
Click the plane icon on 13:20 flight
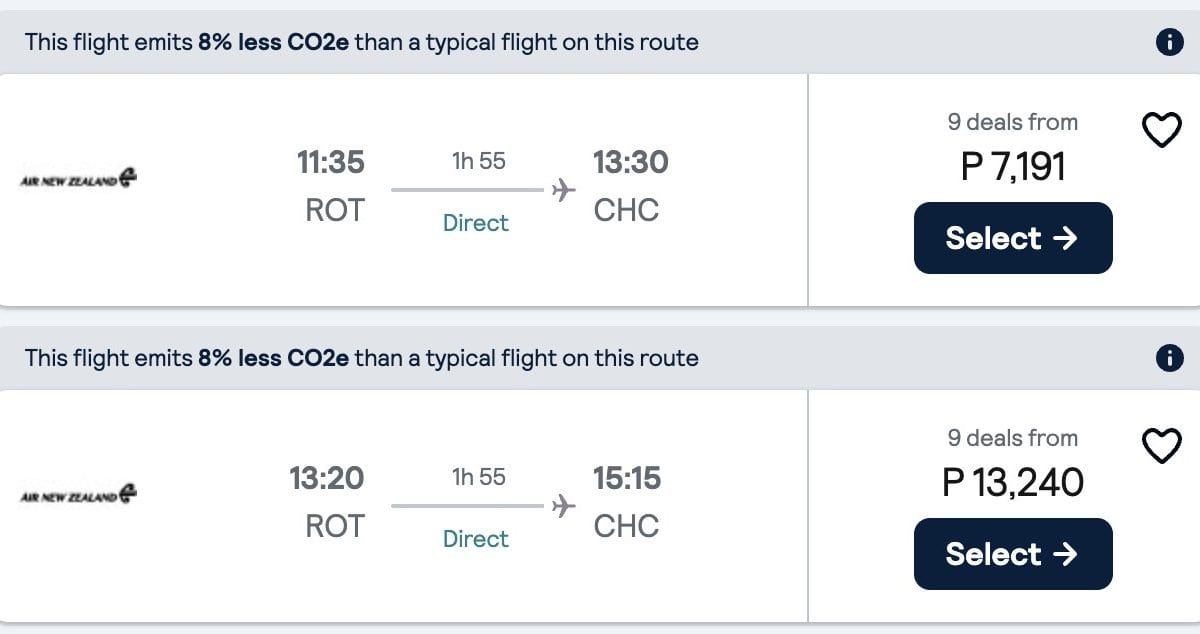tap(564, 505)
